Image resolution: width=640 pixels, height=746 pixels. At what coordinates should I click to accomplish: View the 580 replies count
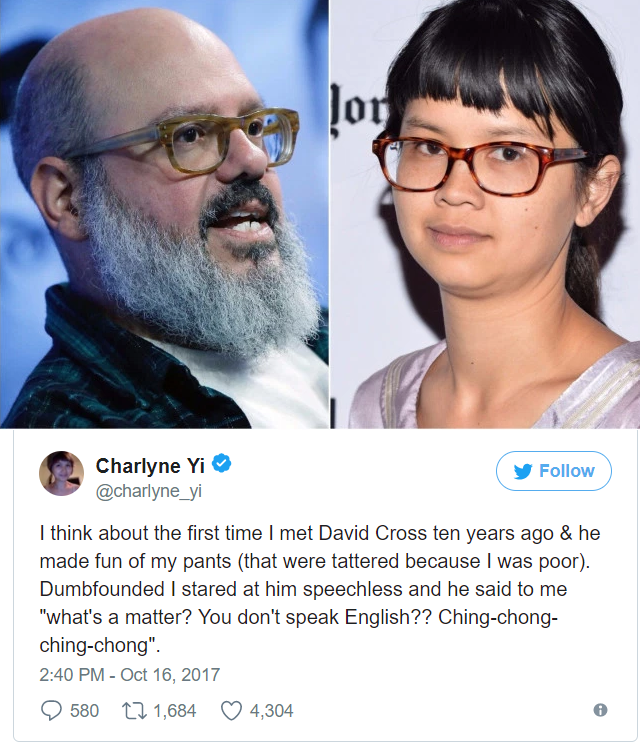(84, 711)
